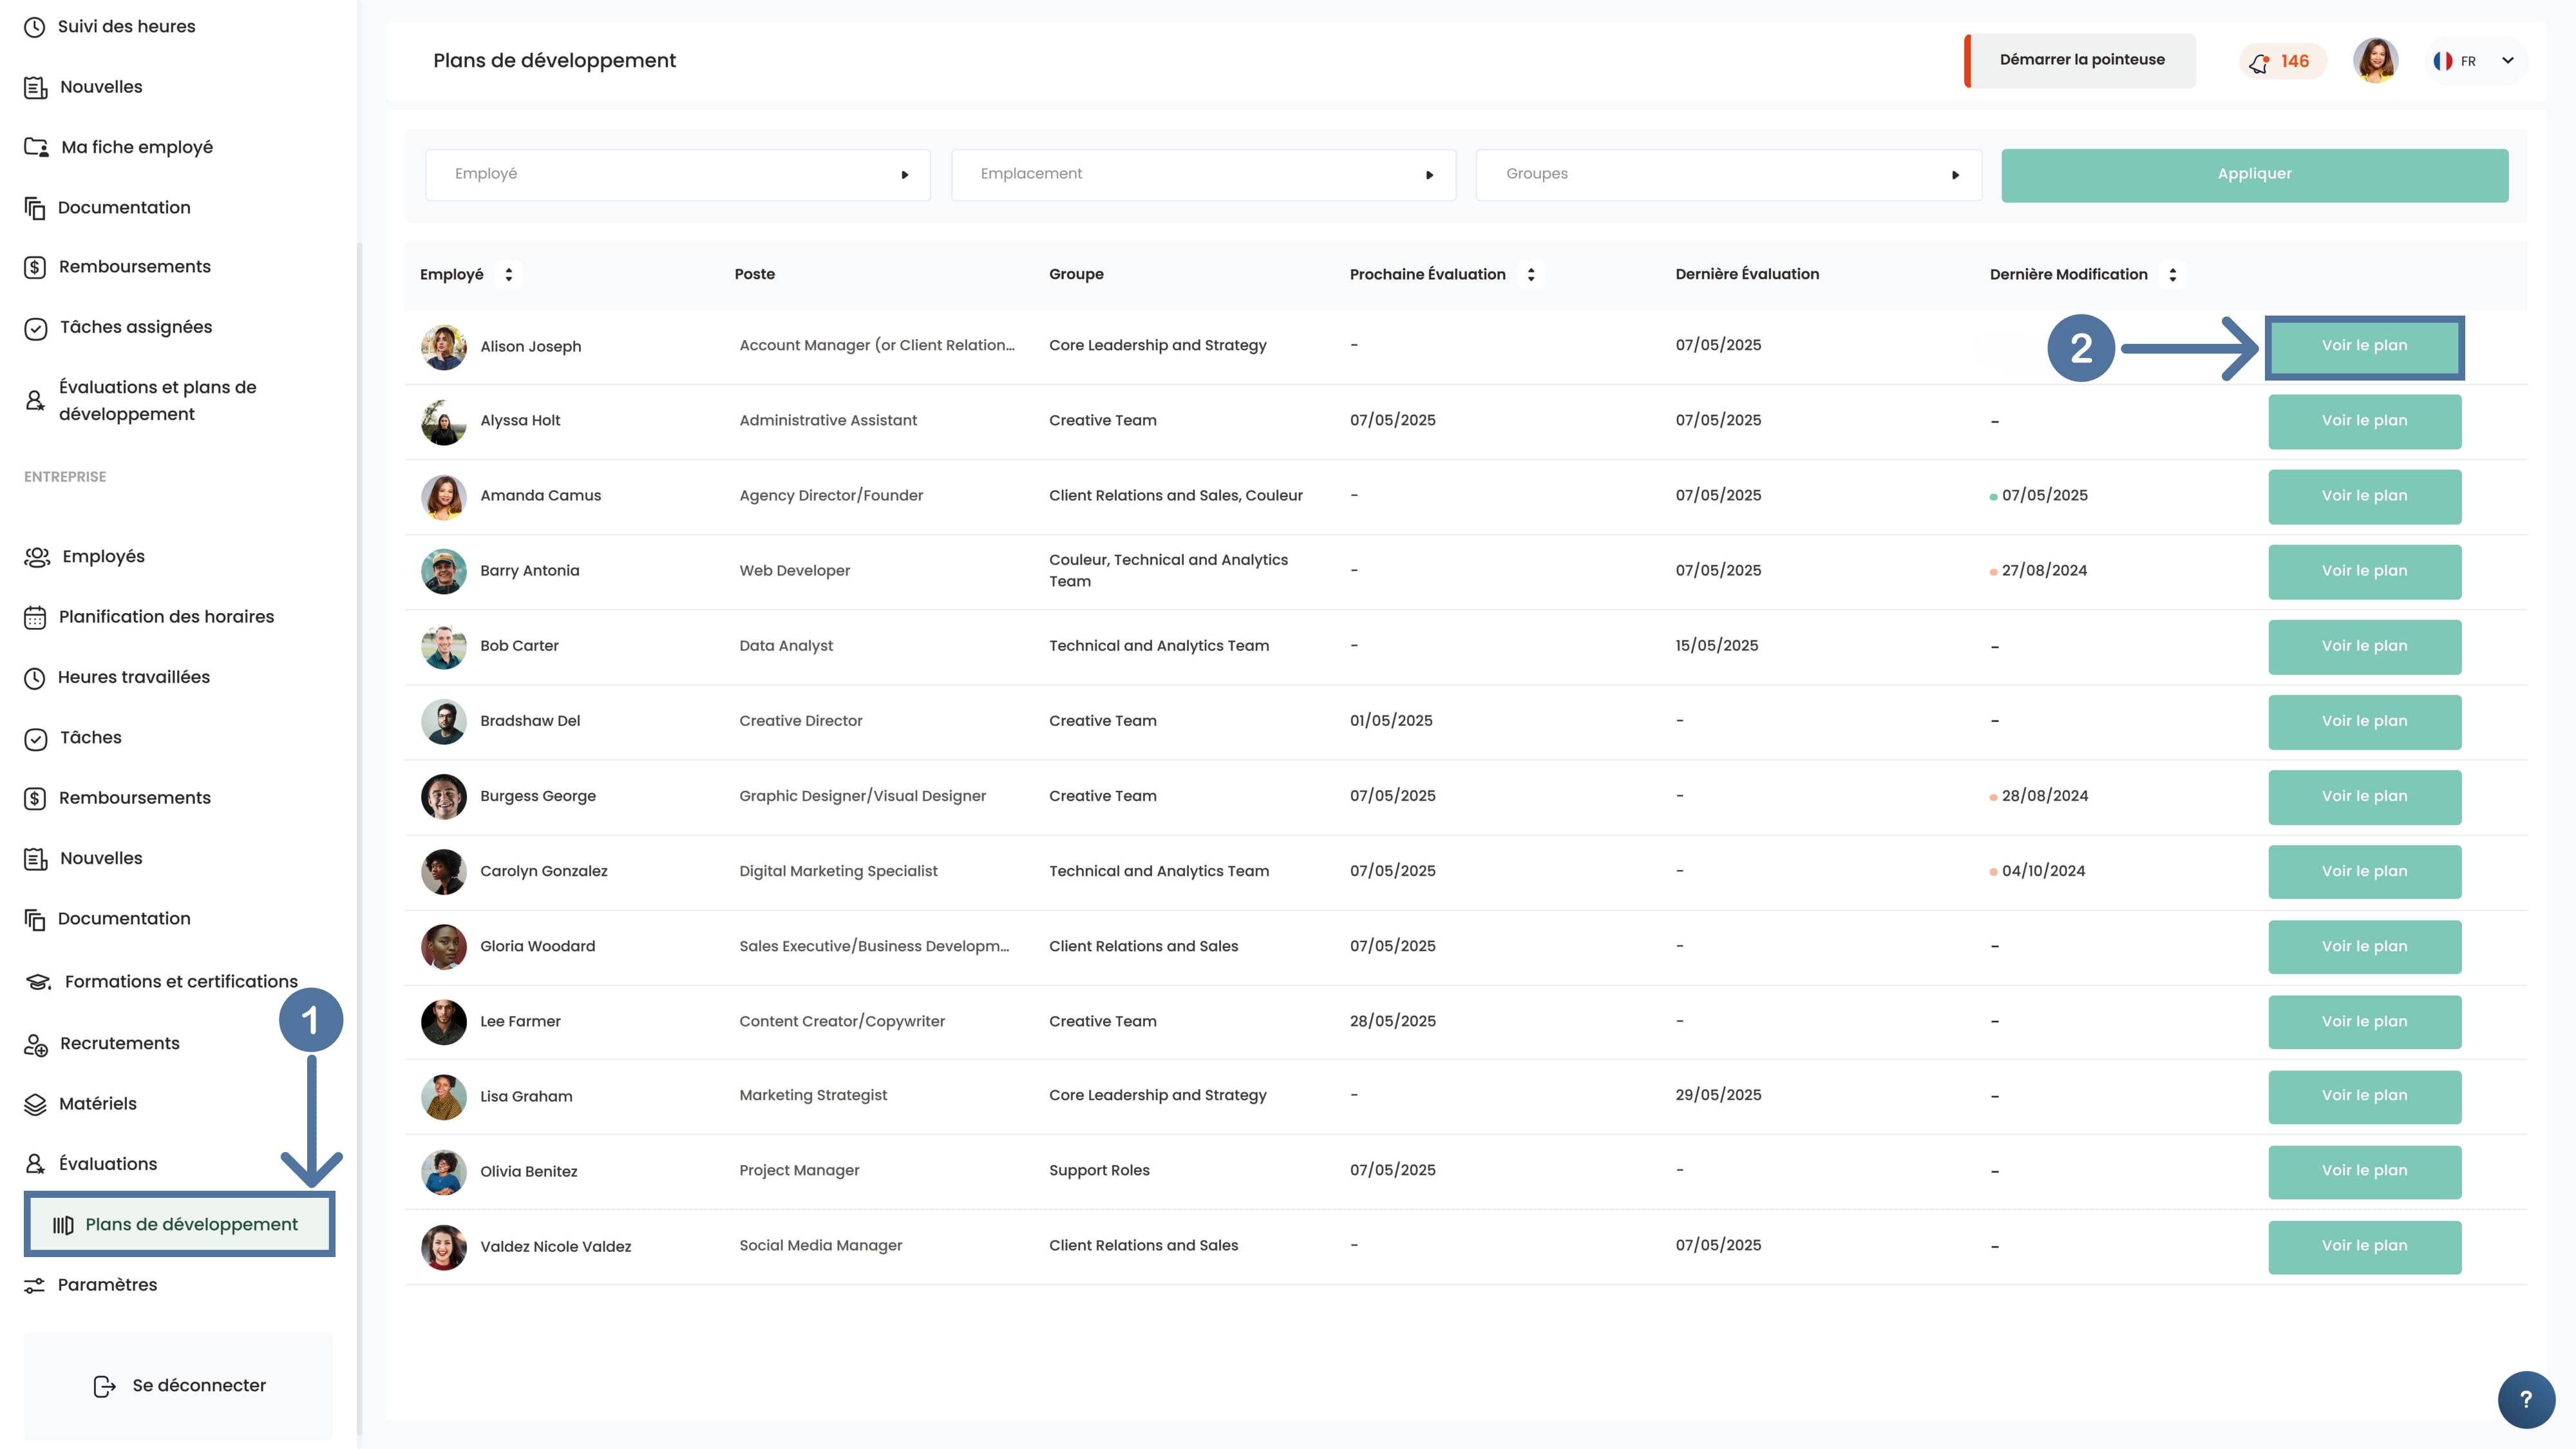Click Démarrer la pointeuse button
The width and height of the screenshot is (2576, 1449).
coord(2081,60)
